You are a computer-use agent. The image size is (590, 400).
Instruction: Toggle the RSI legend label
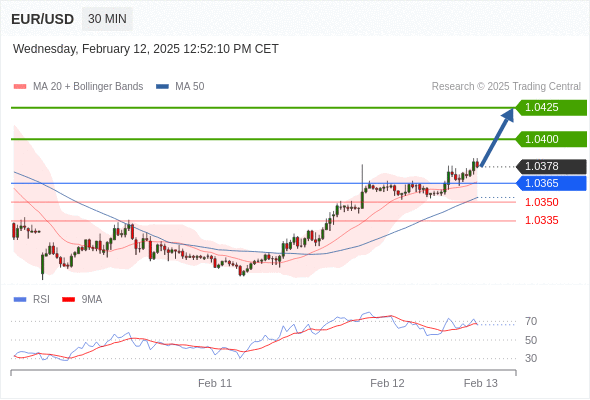point(41,300)
